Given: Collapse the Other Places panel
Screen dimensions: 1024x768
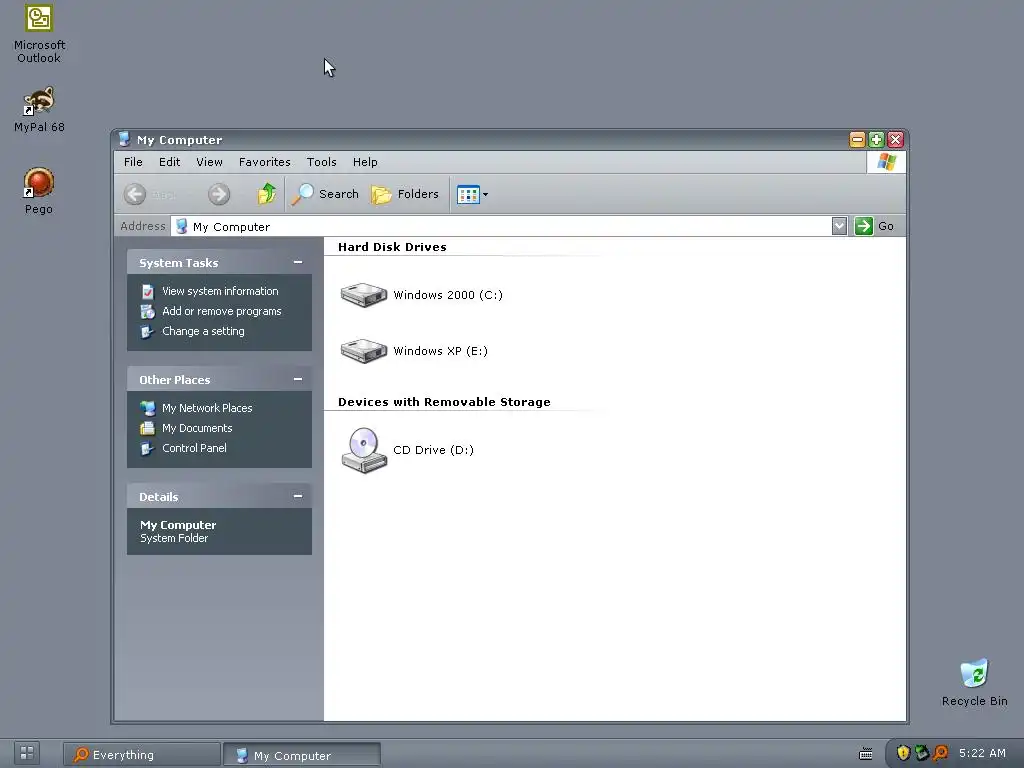Looking at the screenshot, I should click(x=298, y=379).
